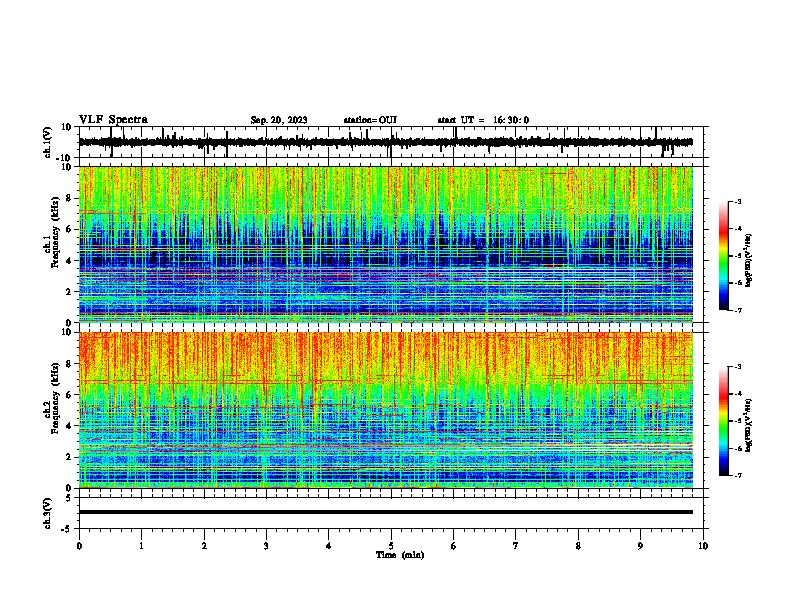
Task: Click the ch.3(V) axis label
Action: (x=48, y=513)
